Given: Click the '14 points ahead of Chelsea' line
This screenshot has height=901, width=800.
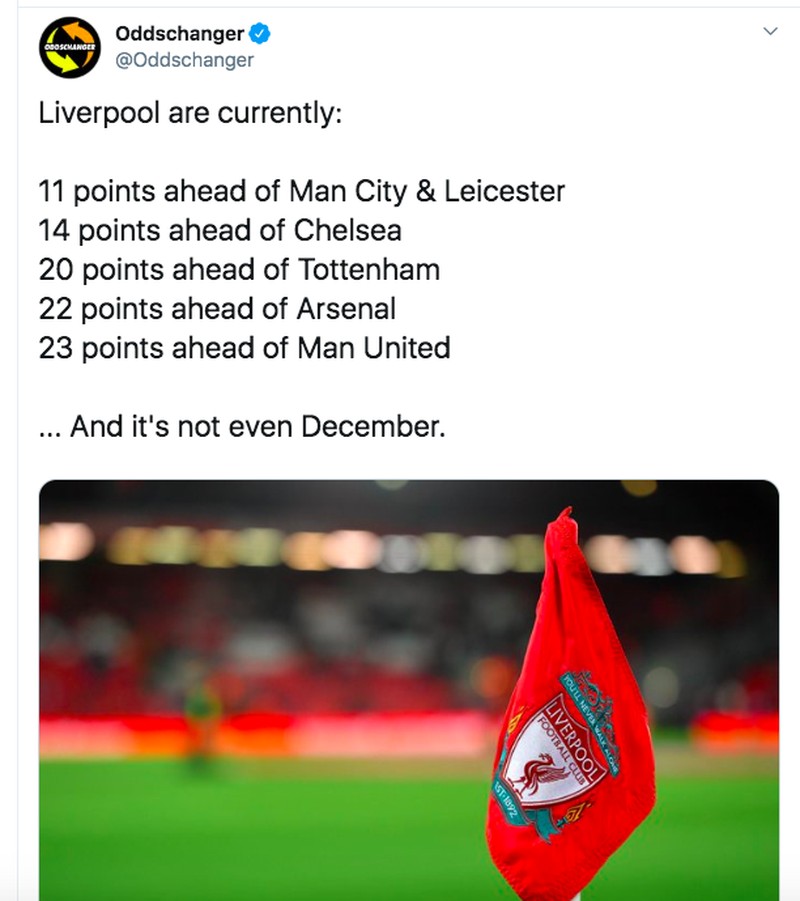Looking at the screenshot, I should pyautogui.click(x=220, y=231).
